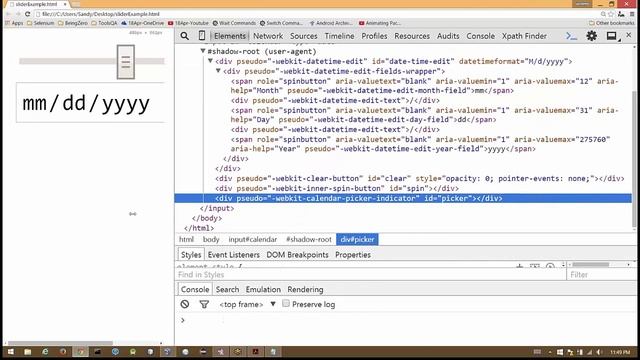Open the Chrome hamburger menu
This screenshot has height=360, width=640.
click(x=632, y=14)
